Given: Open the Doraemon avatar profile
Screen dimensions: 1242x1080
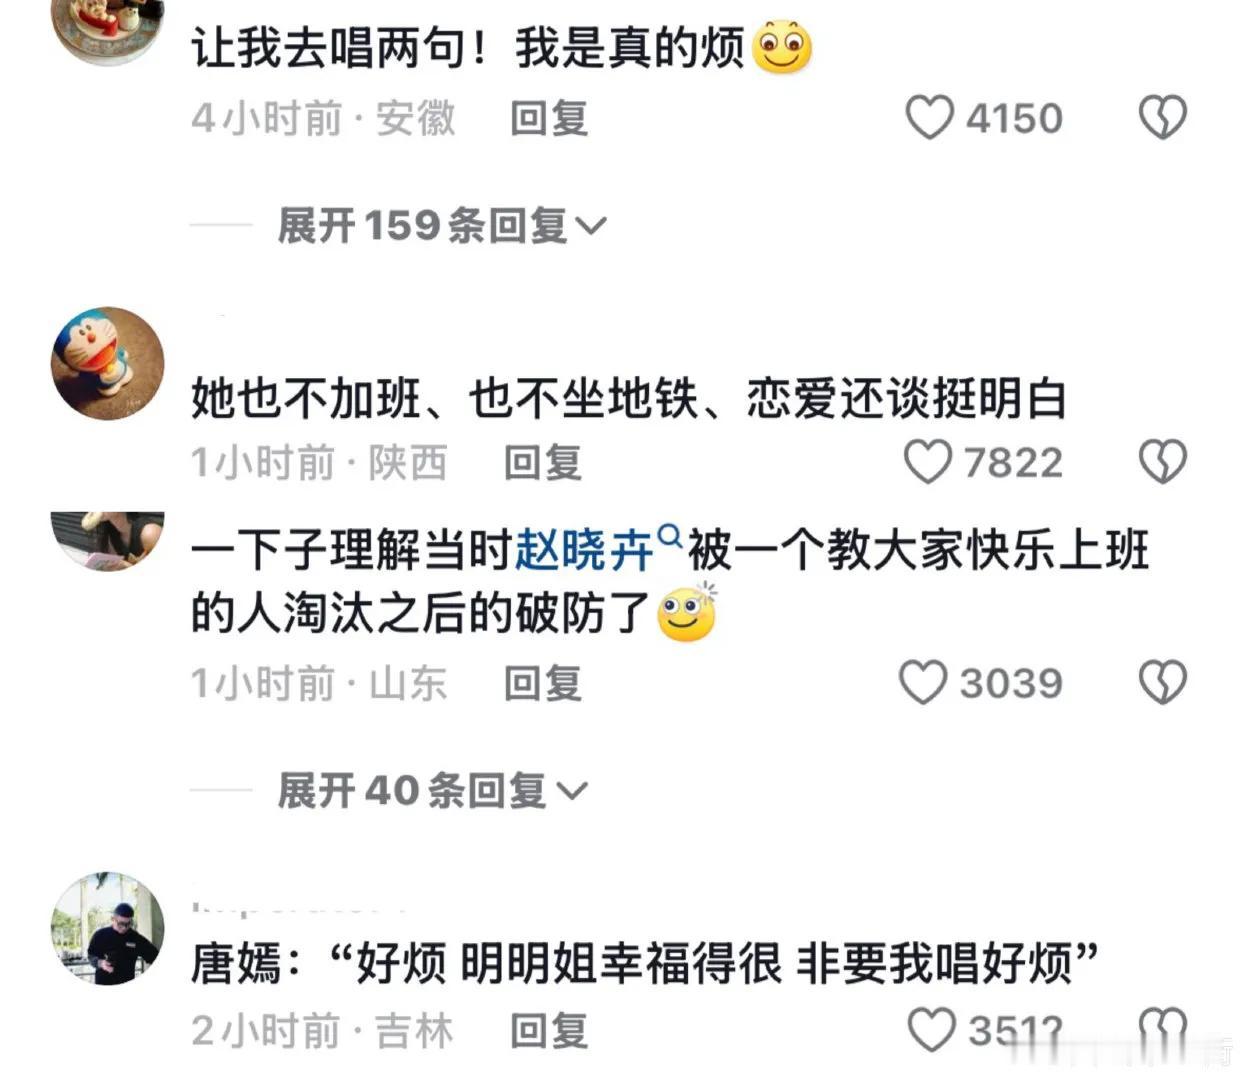Looking at the screenshot, I should [x=108, y=363].
